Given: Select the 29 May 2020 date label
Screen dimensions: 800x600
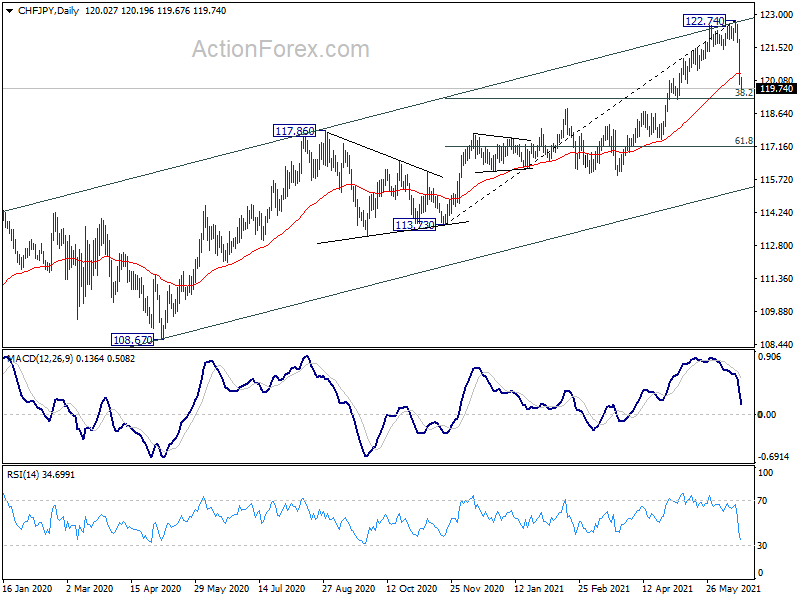Looking at the screenshot, I should (221, 588).
